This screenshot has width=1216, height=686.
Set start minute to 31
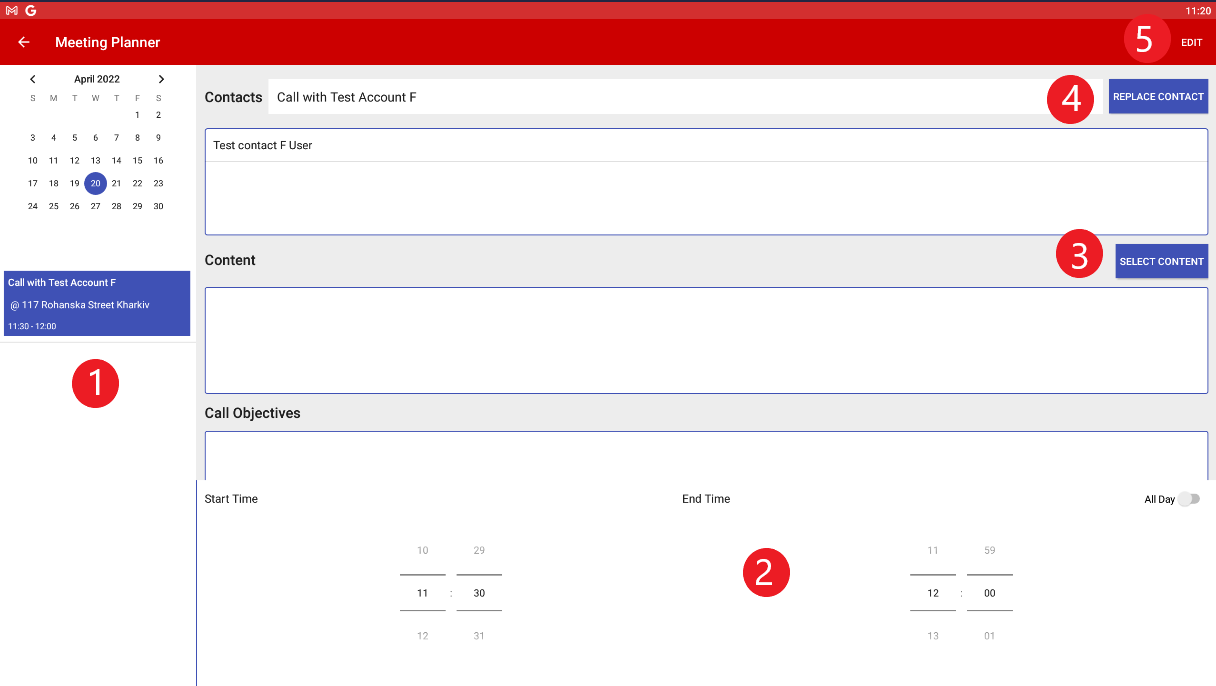point(479,636)
